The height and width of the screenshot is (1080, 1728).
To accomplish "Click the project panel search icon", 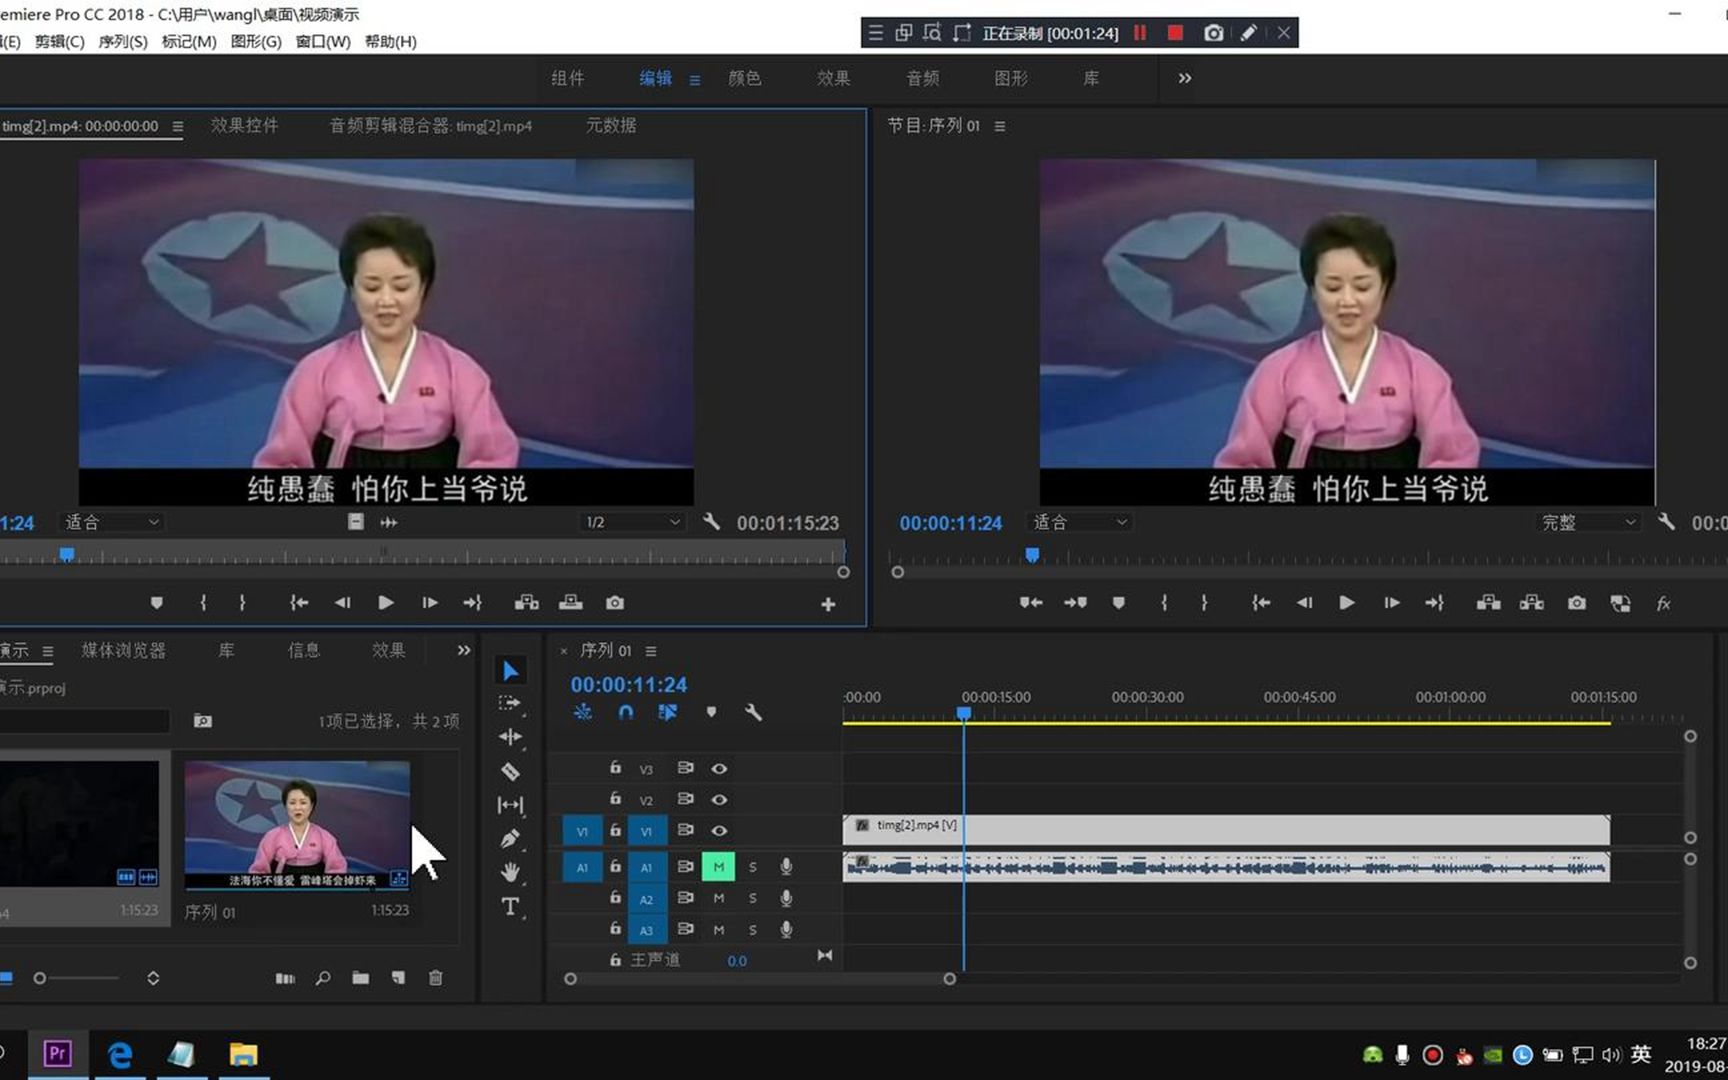I will (323, 978).
